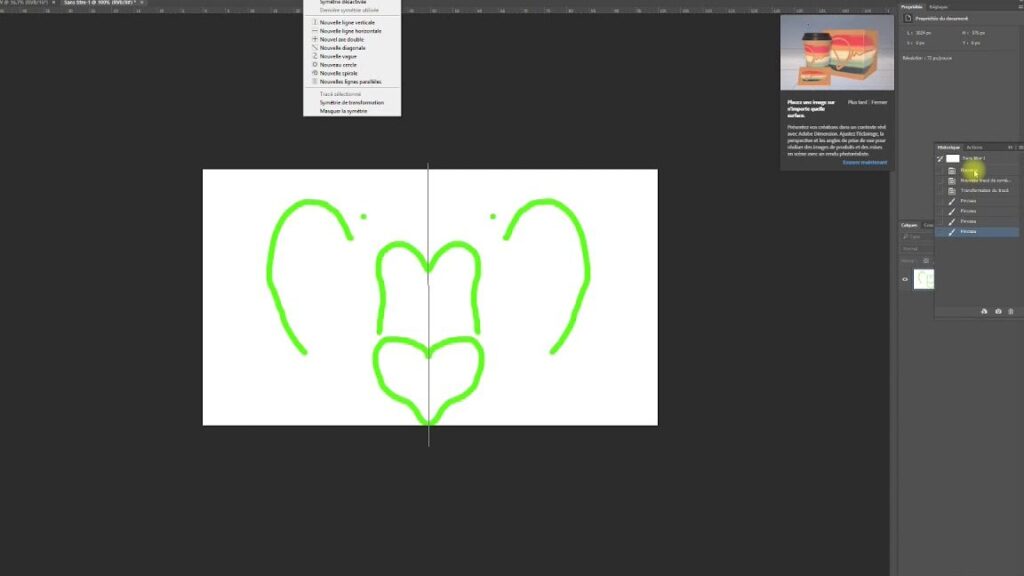Click diagonal icon beside Nouvelle diagonale
Screen dimensions: 1024x576
click(x=315, y=48)
